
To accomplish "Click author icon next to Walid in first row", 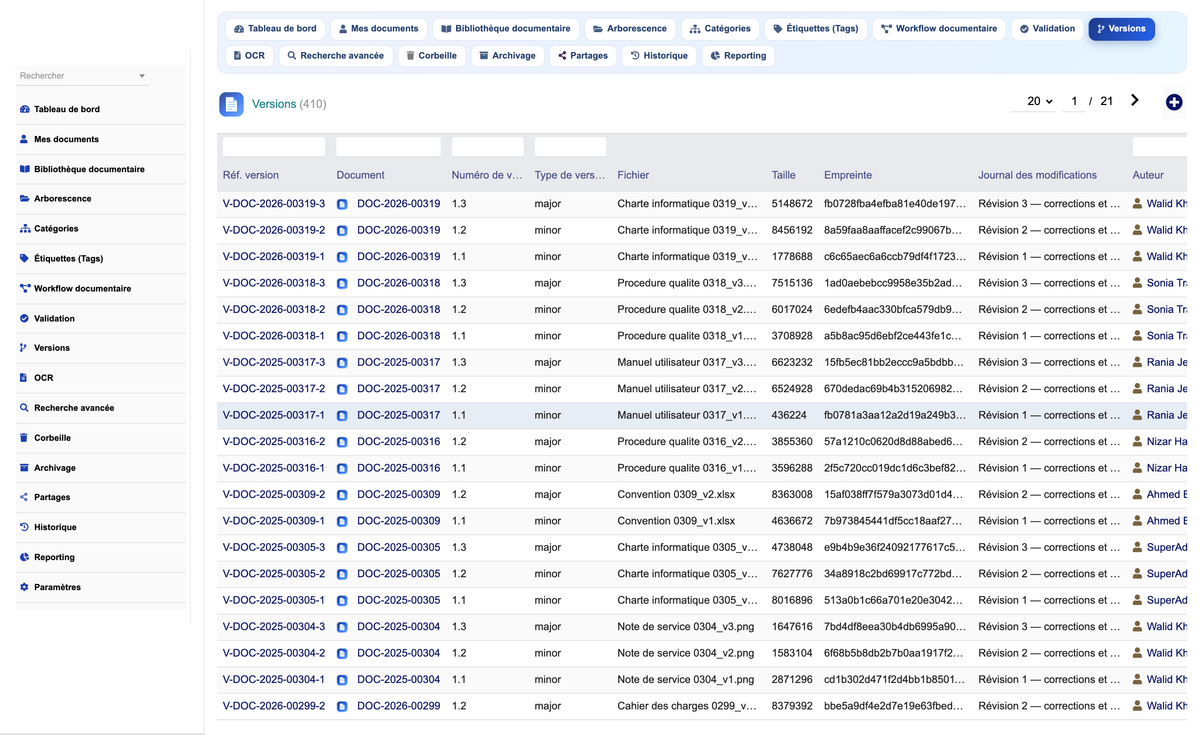I will (x=1137, y=203).
